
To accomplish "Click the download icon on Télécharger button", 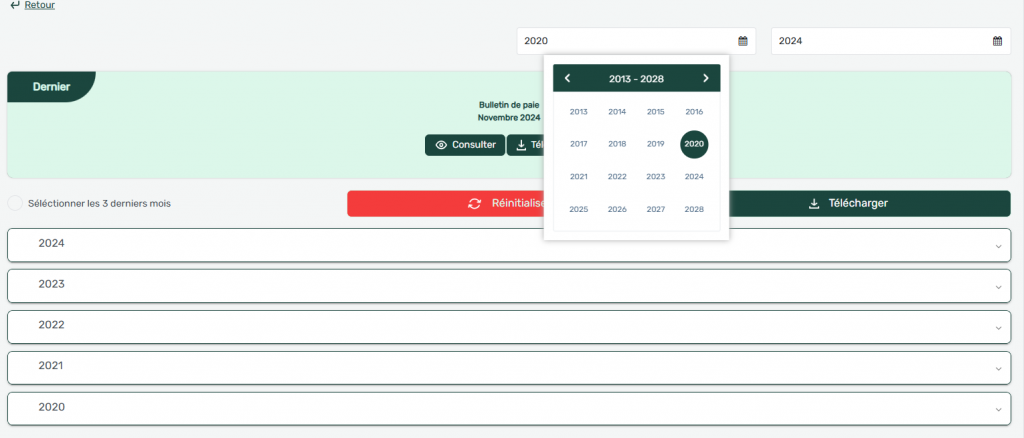I will coord(814,203).
